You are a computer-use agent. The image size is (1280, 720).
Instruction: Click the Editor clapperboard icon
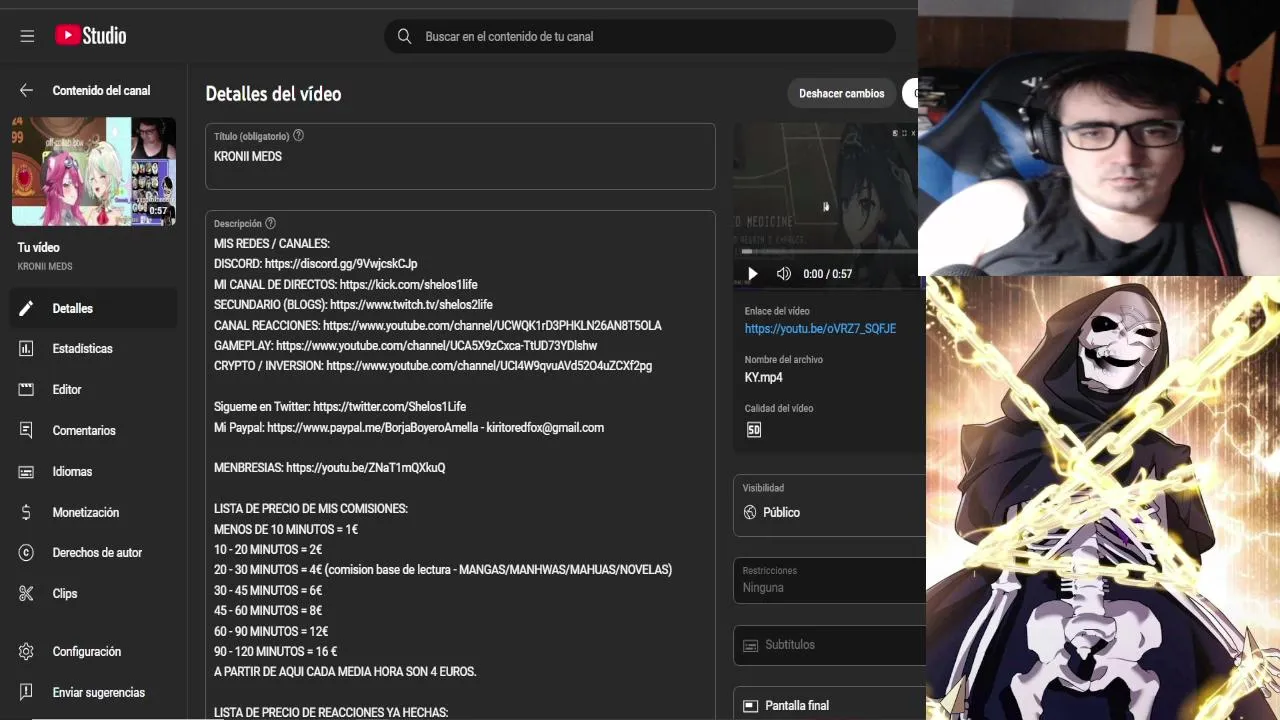pos(27,389)
